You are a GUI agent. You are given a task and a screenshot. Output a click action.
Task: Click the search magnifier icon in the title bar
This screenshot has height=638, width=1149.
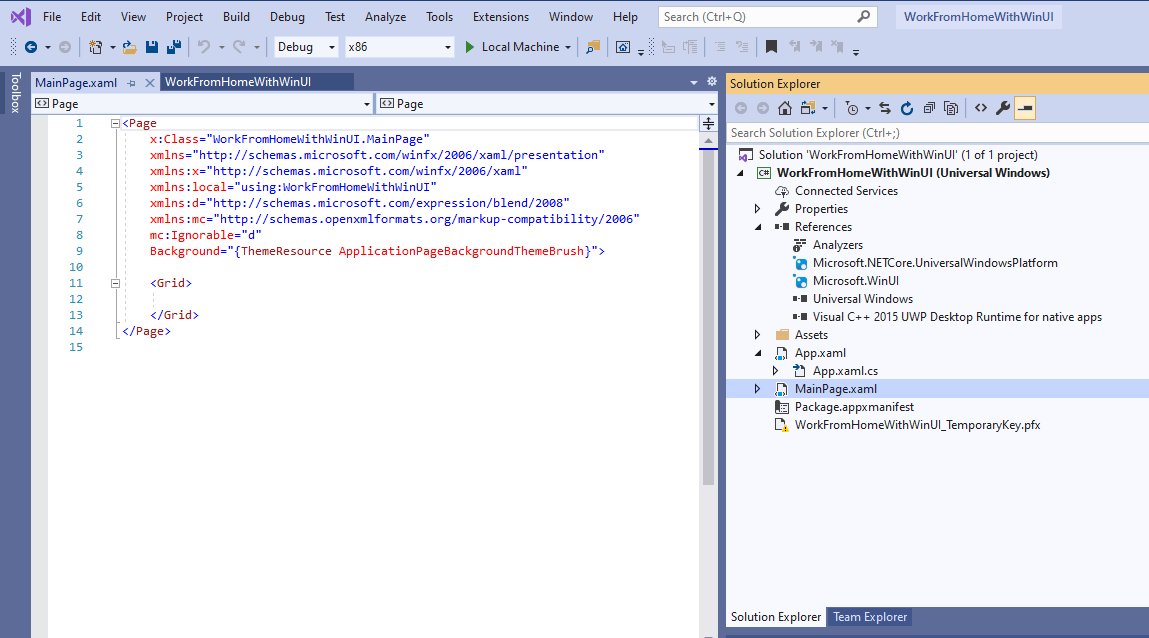tap(864, 16)
